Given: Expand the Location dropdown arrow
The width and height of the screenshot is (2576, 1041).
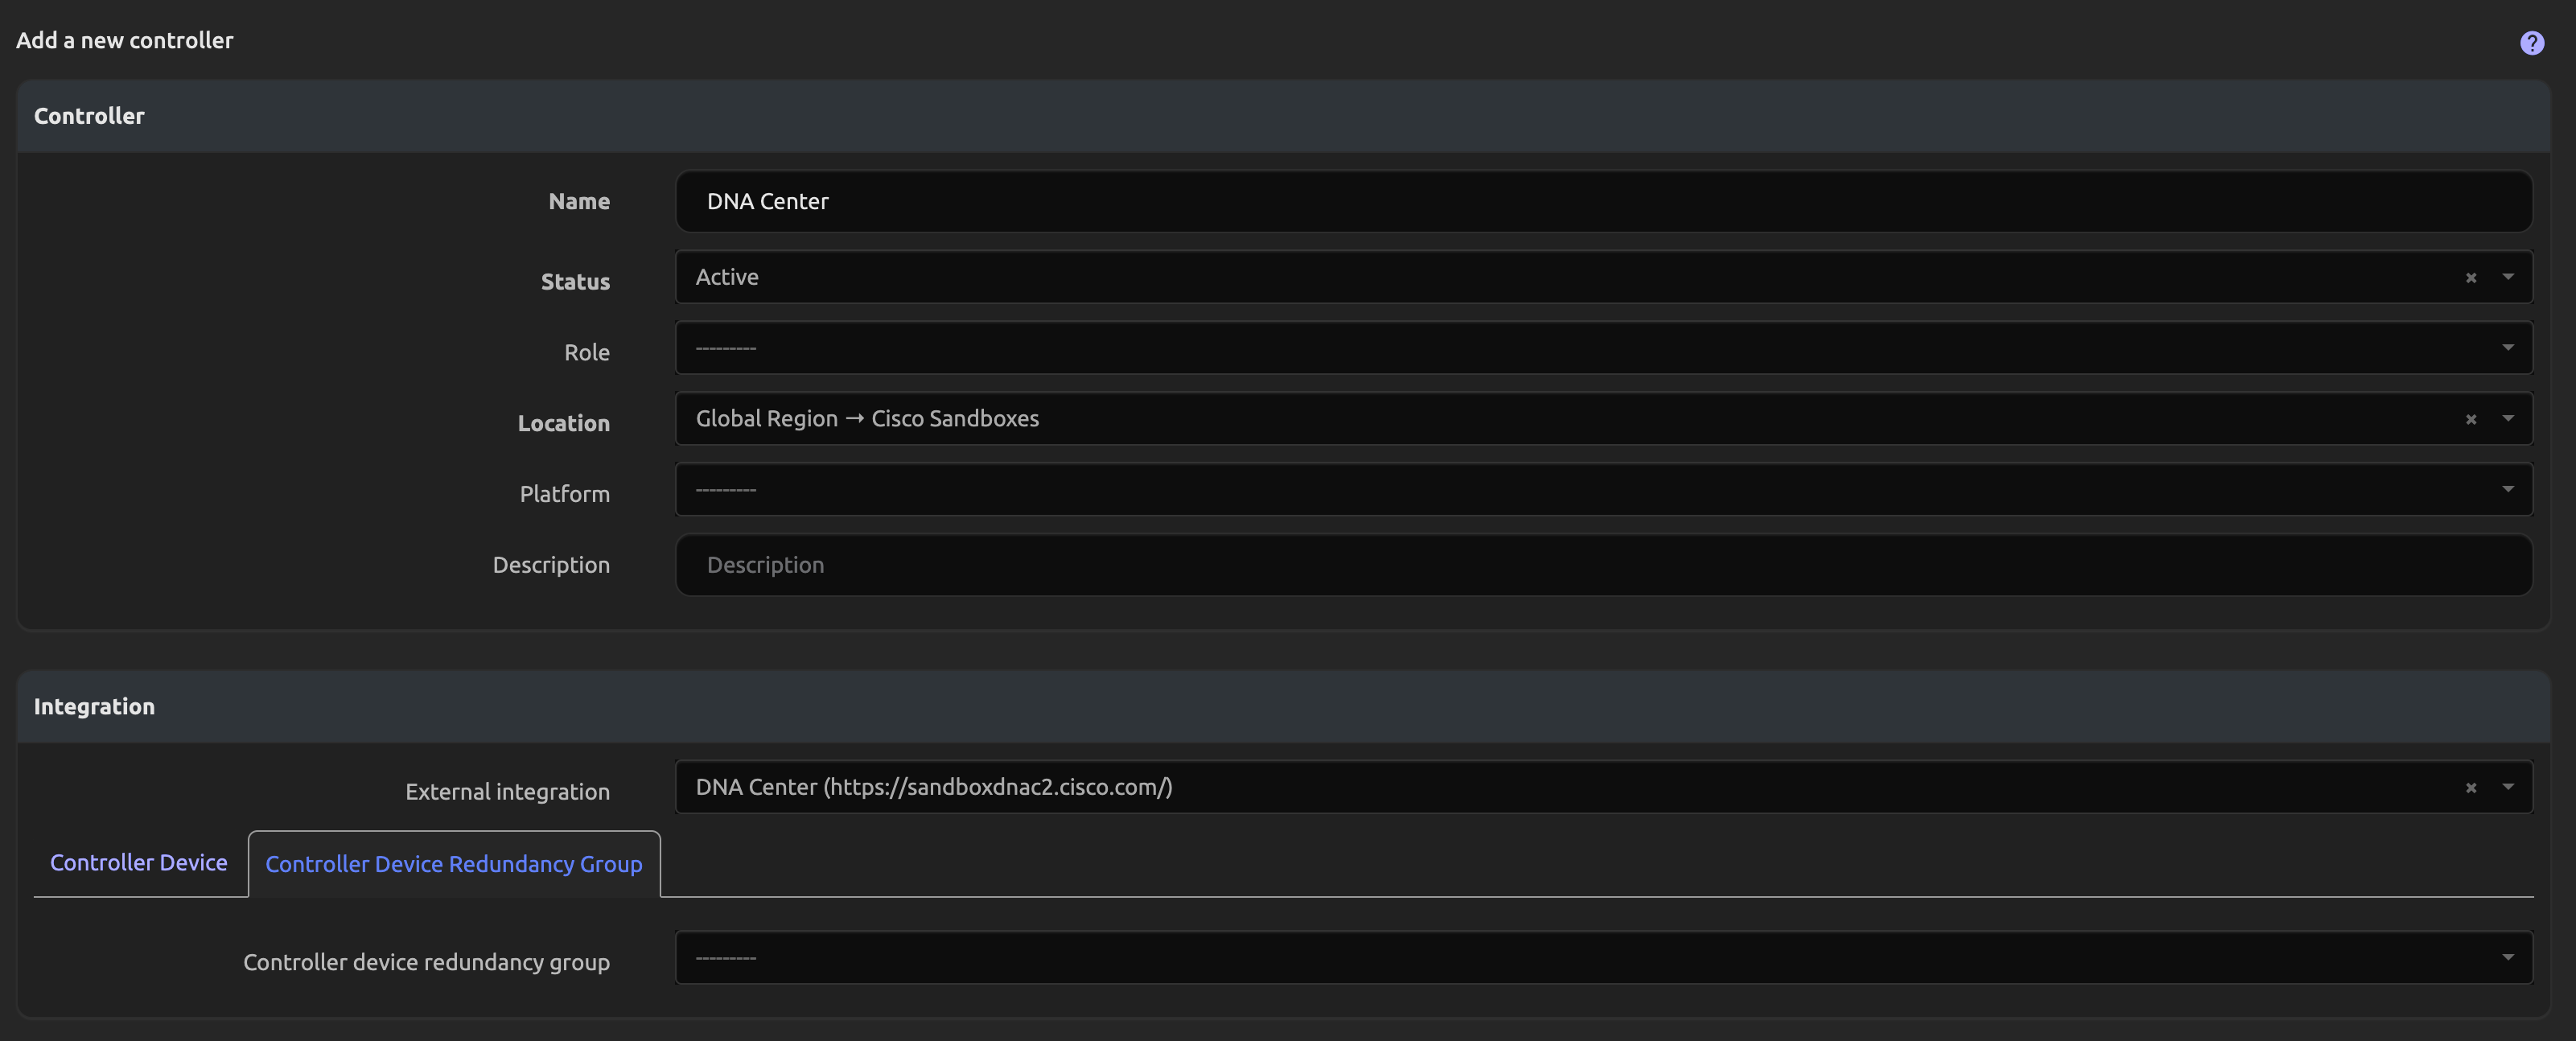Looking at the screenshot, I should [2507, 419].
